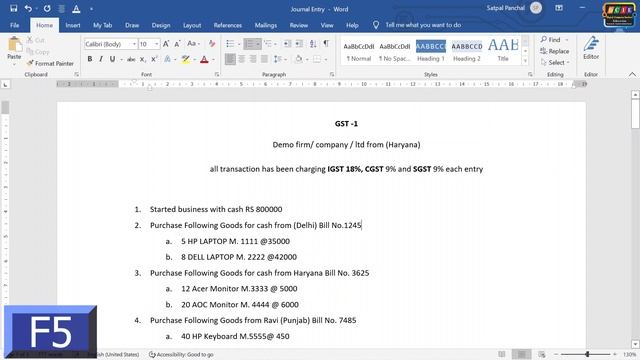The image size is (640, 360).
Task: Switch to the Layout tab
Action: click(x=192, y=25)
